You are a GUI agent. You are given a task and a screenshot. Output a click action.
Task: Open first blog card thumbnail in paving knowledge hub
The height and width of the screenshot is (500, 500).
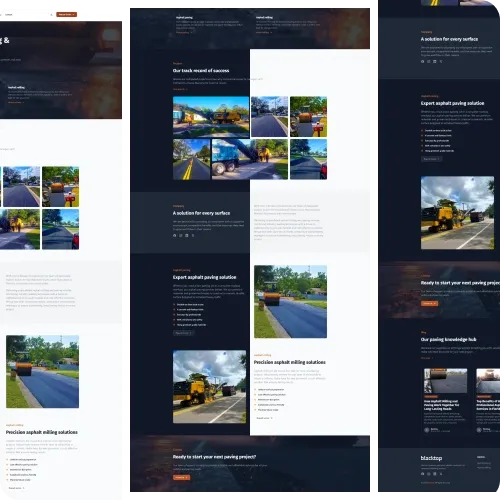[x=445, y=381]
